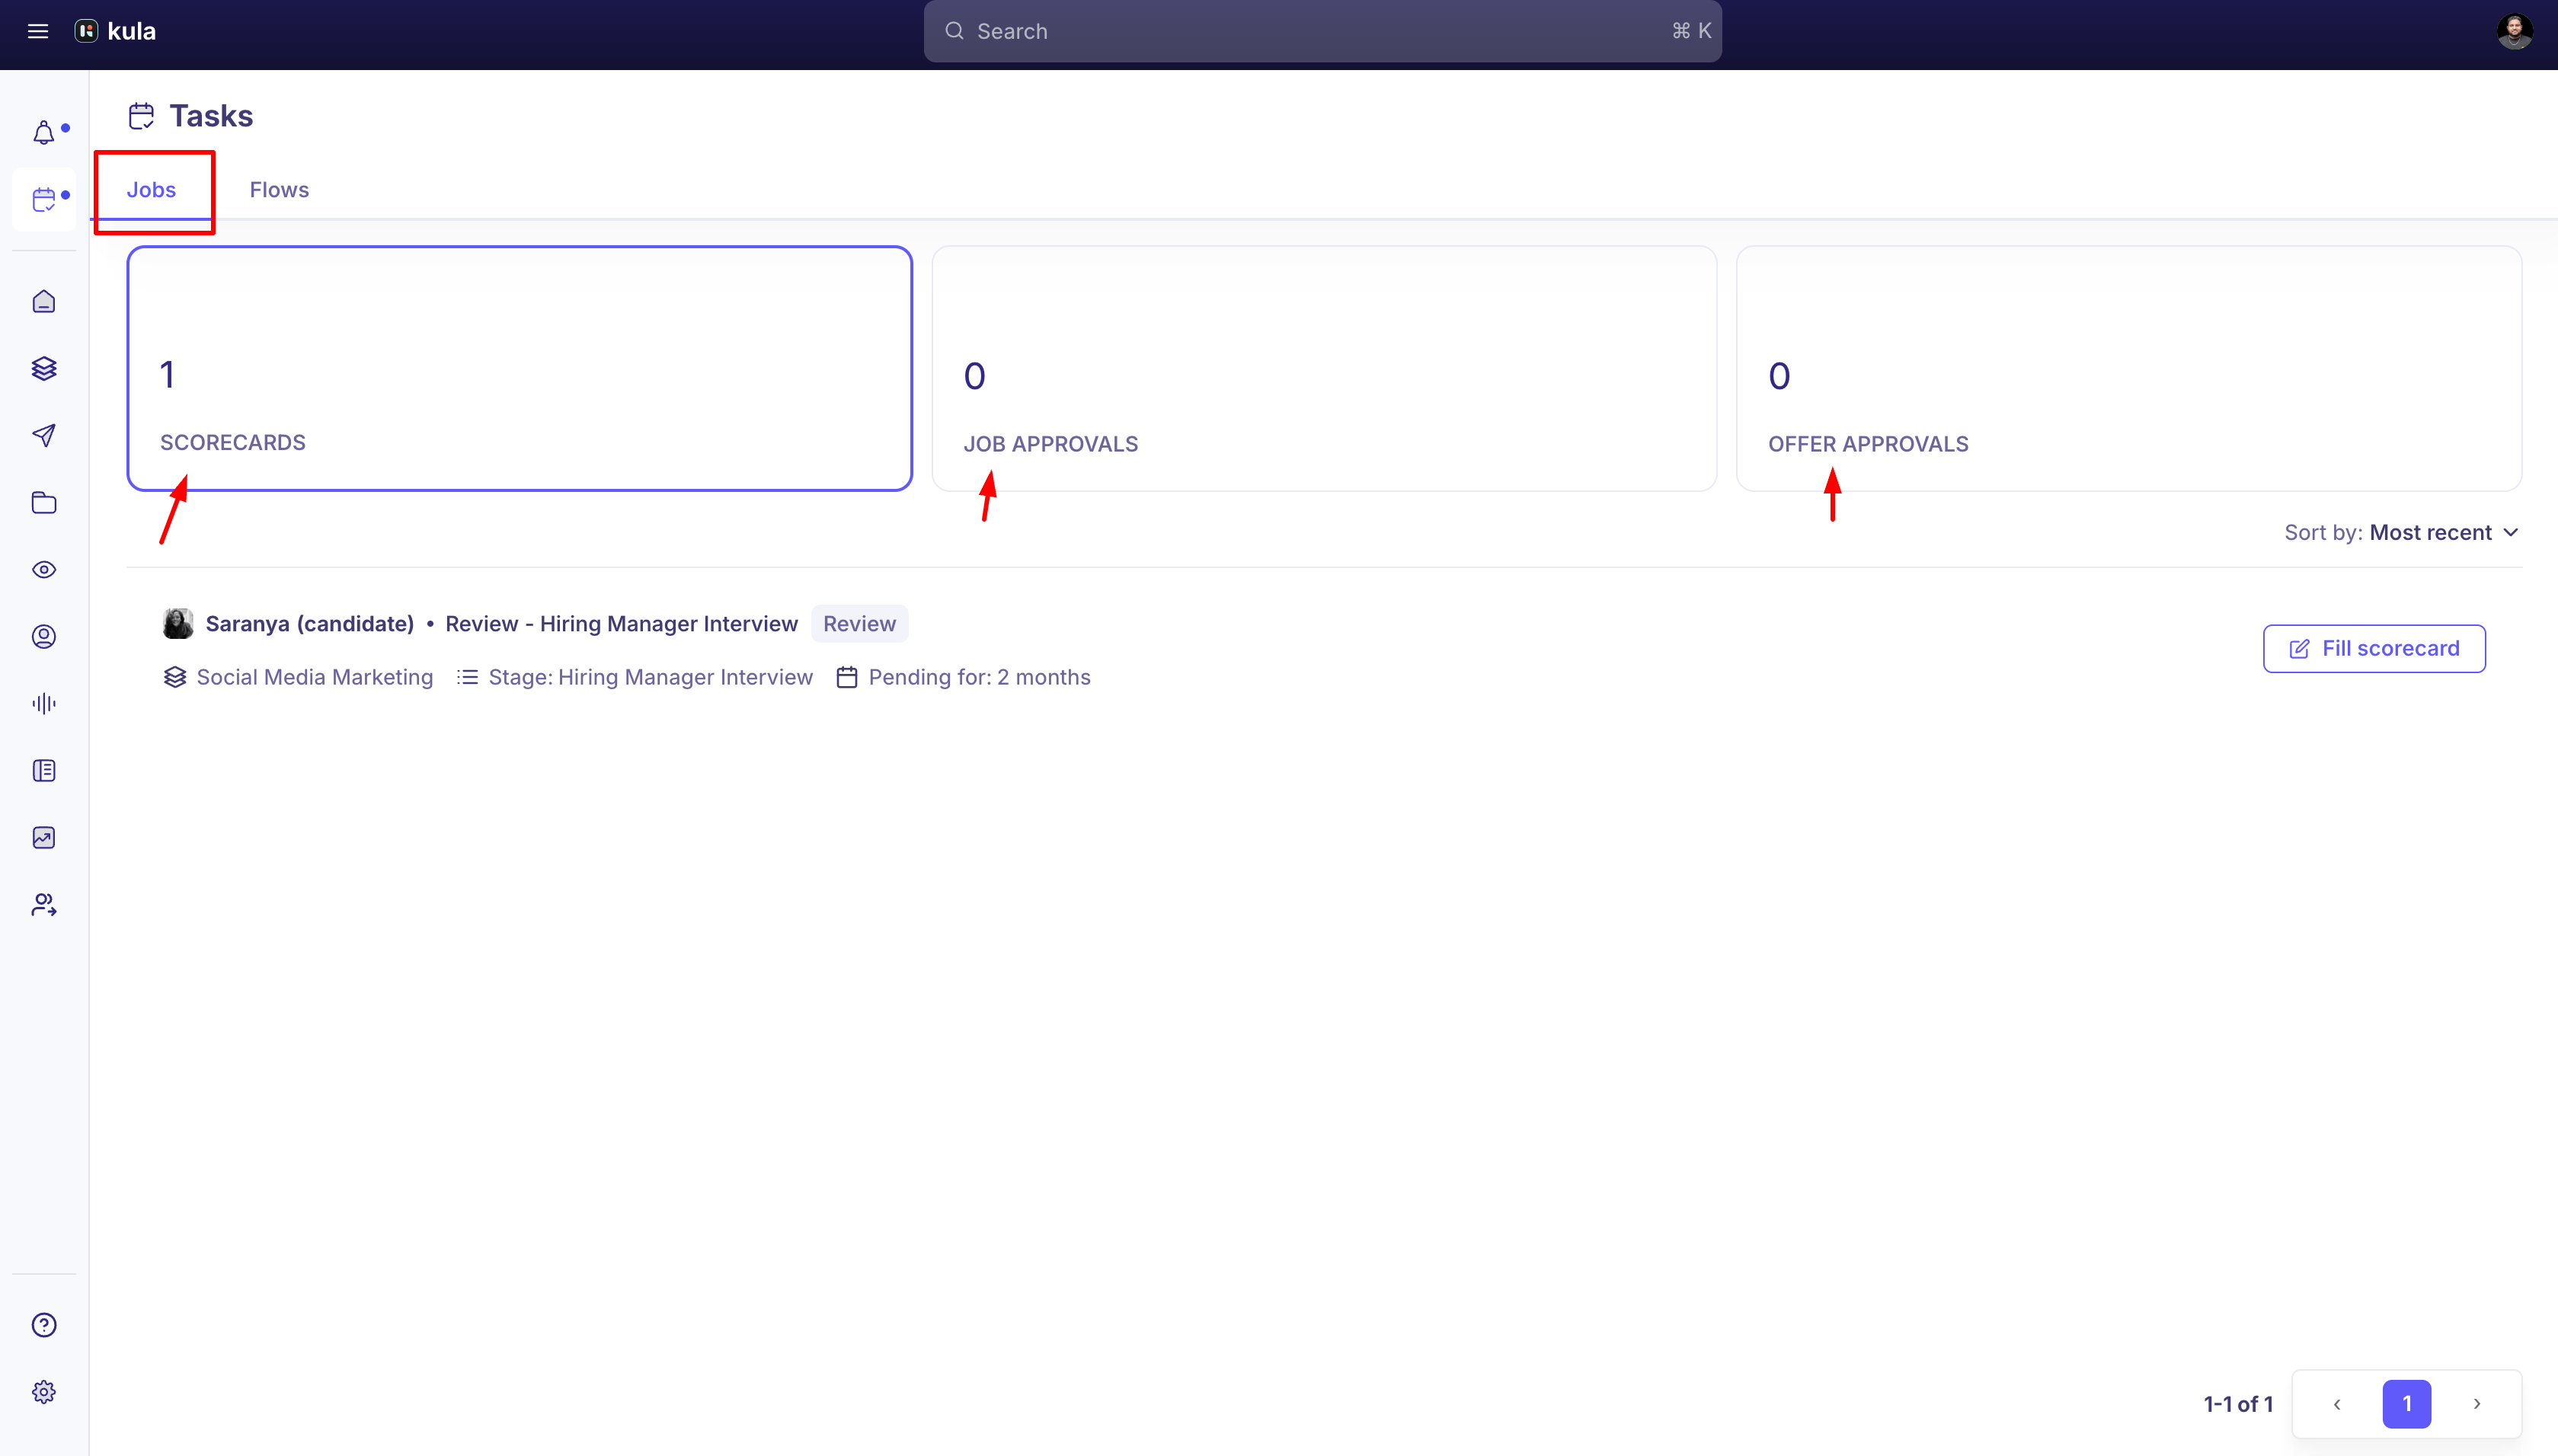Image resolution: width=2558 pixels, height=1456 pixels.
Task: Open the hamburger menu next to kula
Action: [38, 31]
